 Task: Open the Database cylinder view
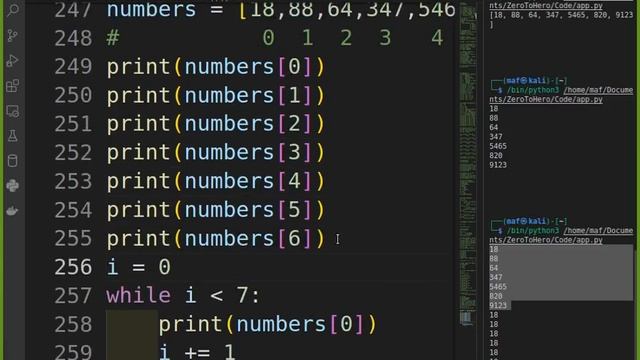13,161
